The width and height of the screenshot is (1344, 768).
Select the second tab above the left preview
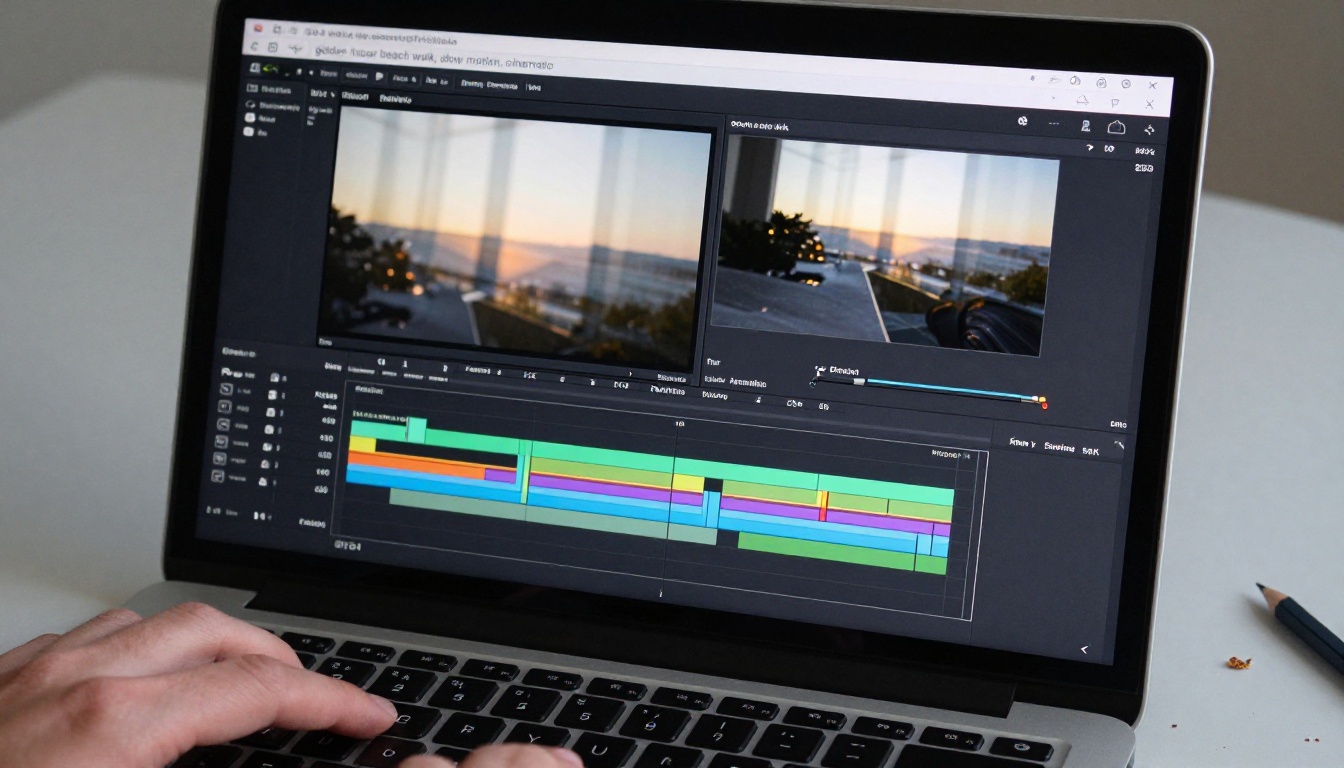coord(394,99)
